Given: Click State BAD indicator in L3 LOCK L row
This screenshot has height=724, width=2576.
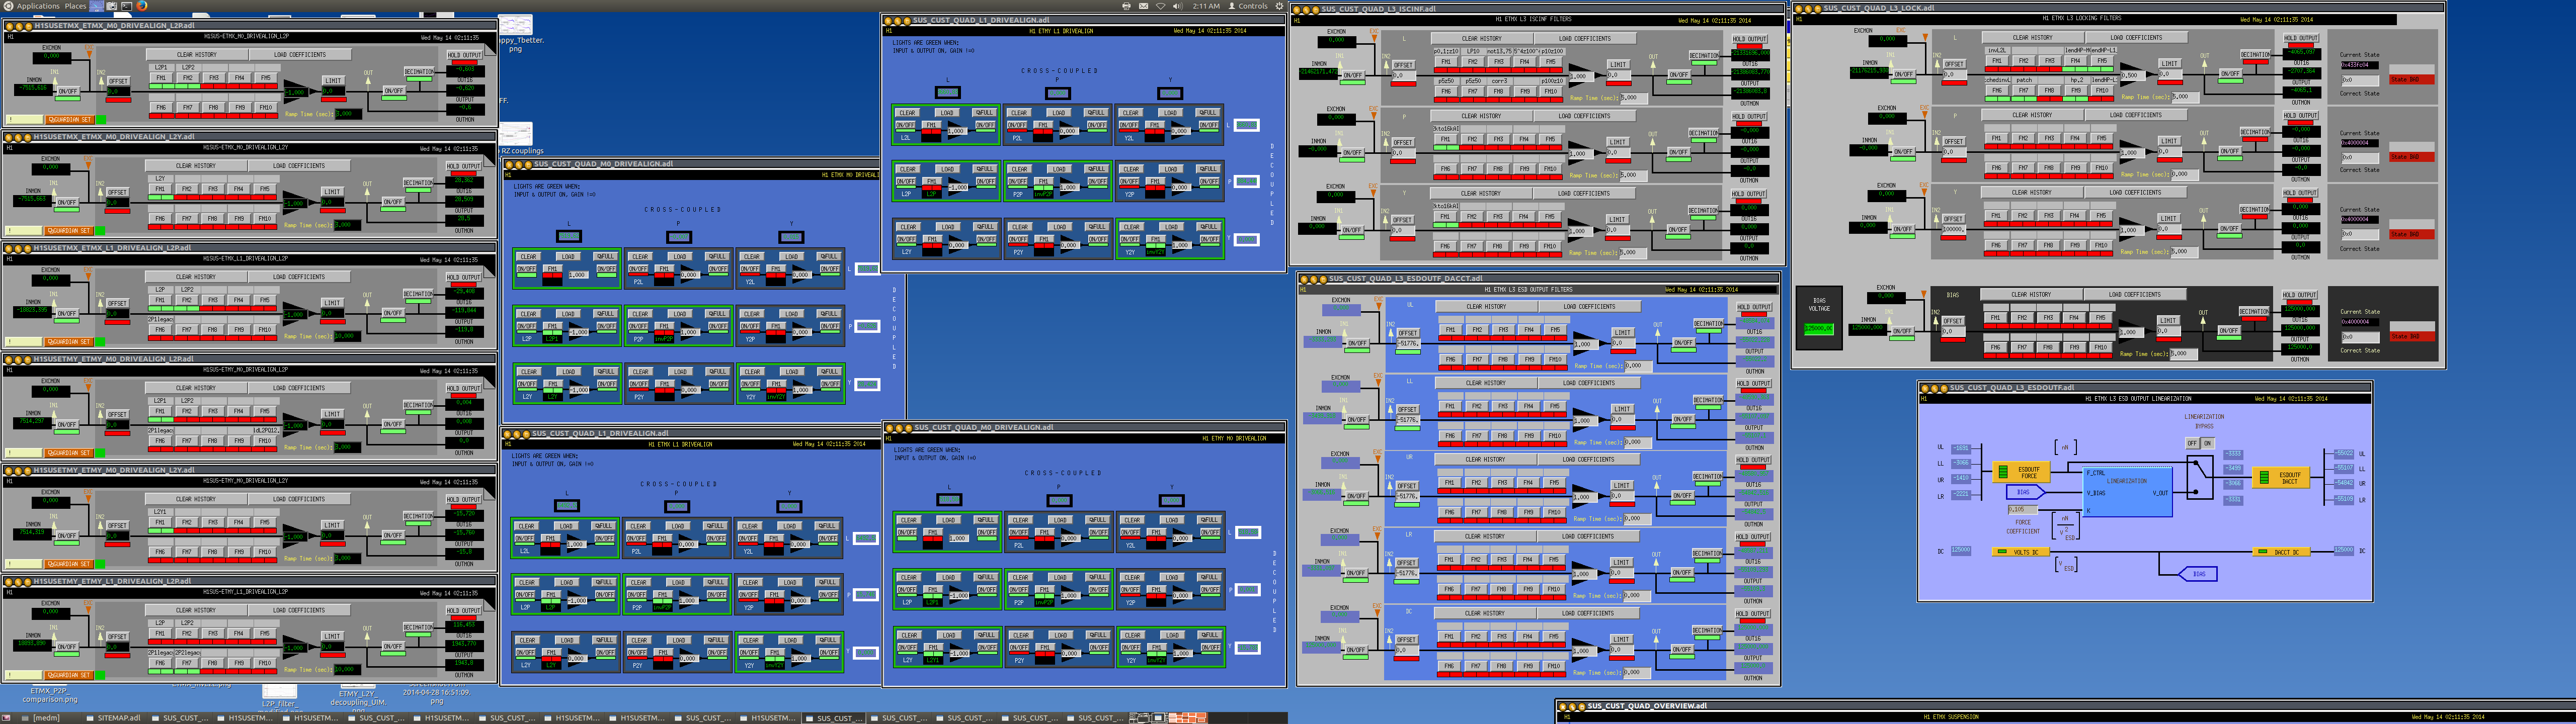Looking at the screenshot, I should pos(2412,79).
